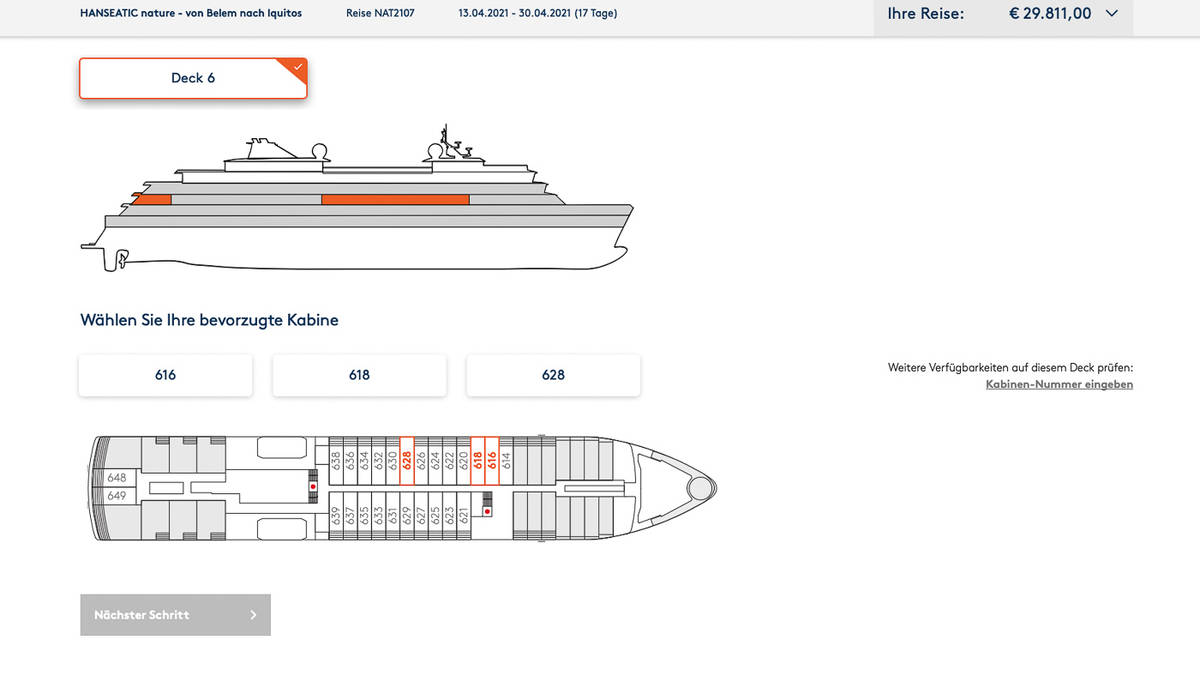The width and height of the screenshot is (1200, 676).
Task: Select cabin 618 on the deck plan
Action: click(478, 460)
